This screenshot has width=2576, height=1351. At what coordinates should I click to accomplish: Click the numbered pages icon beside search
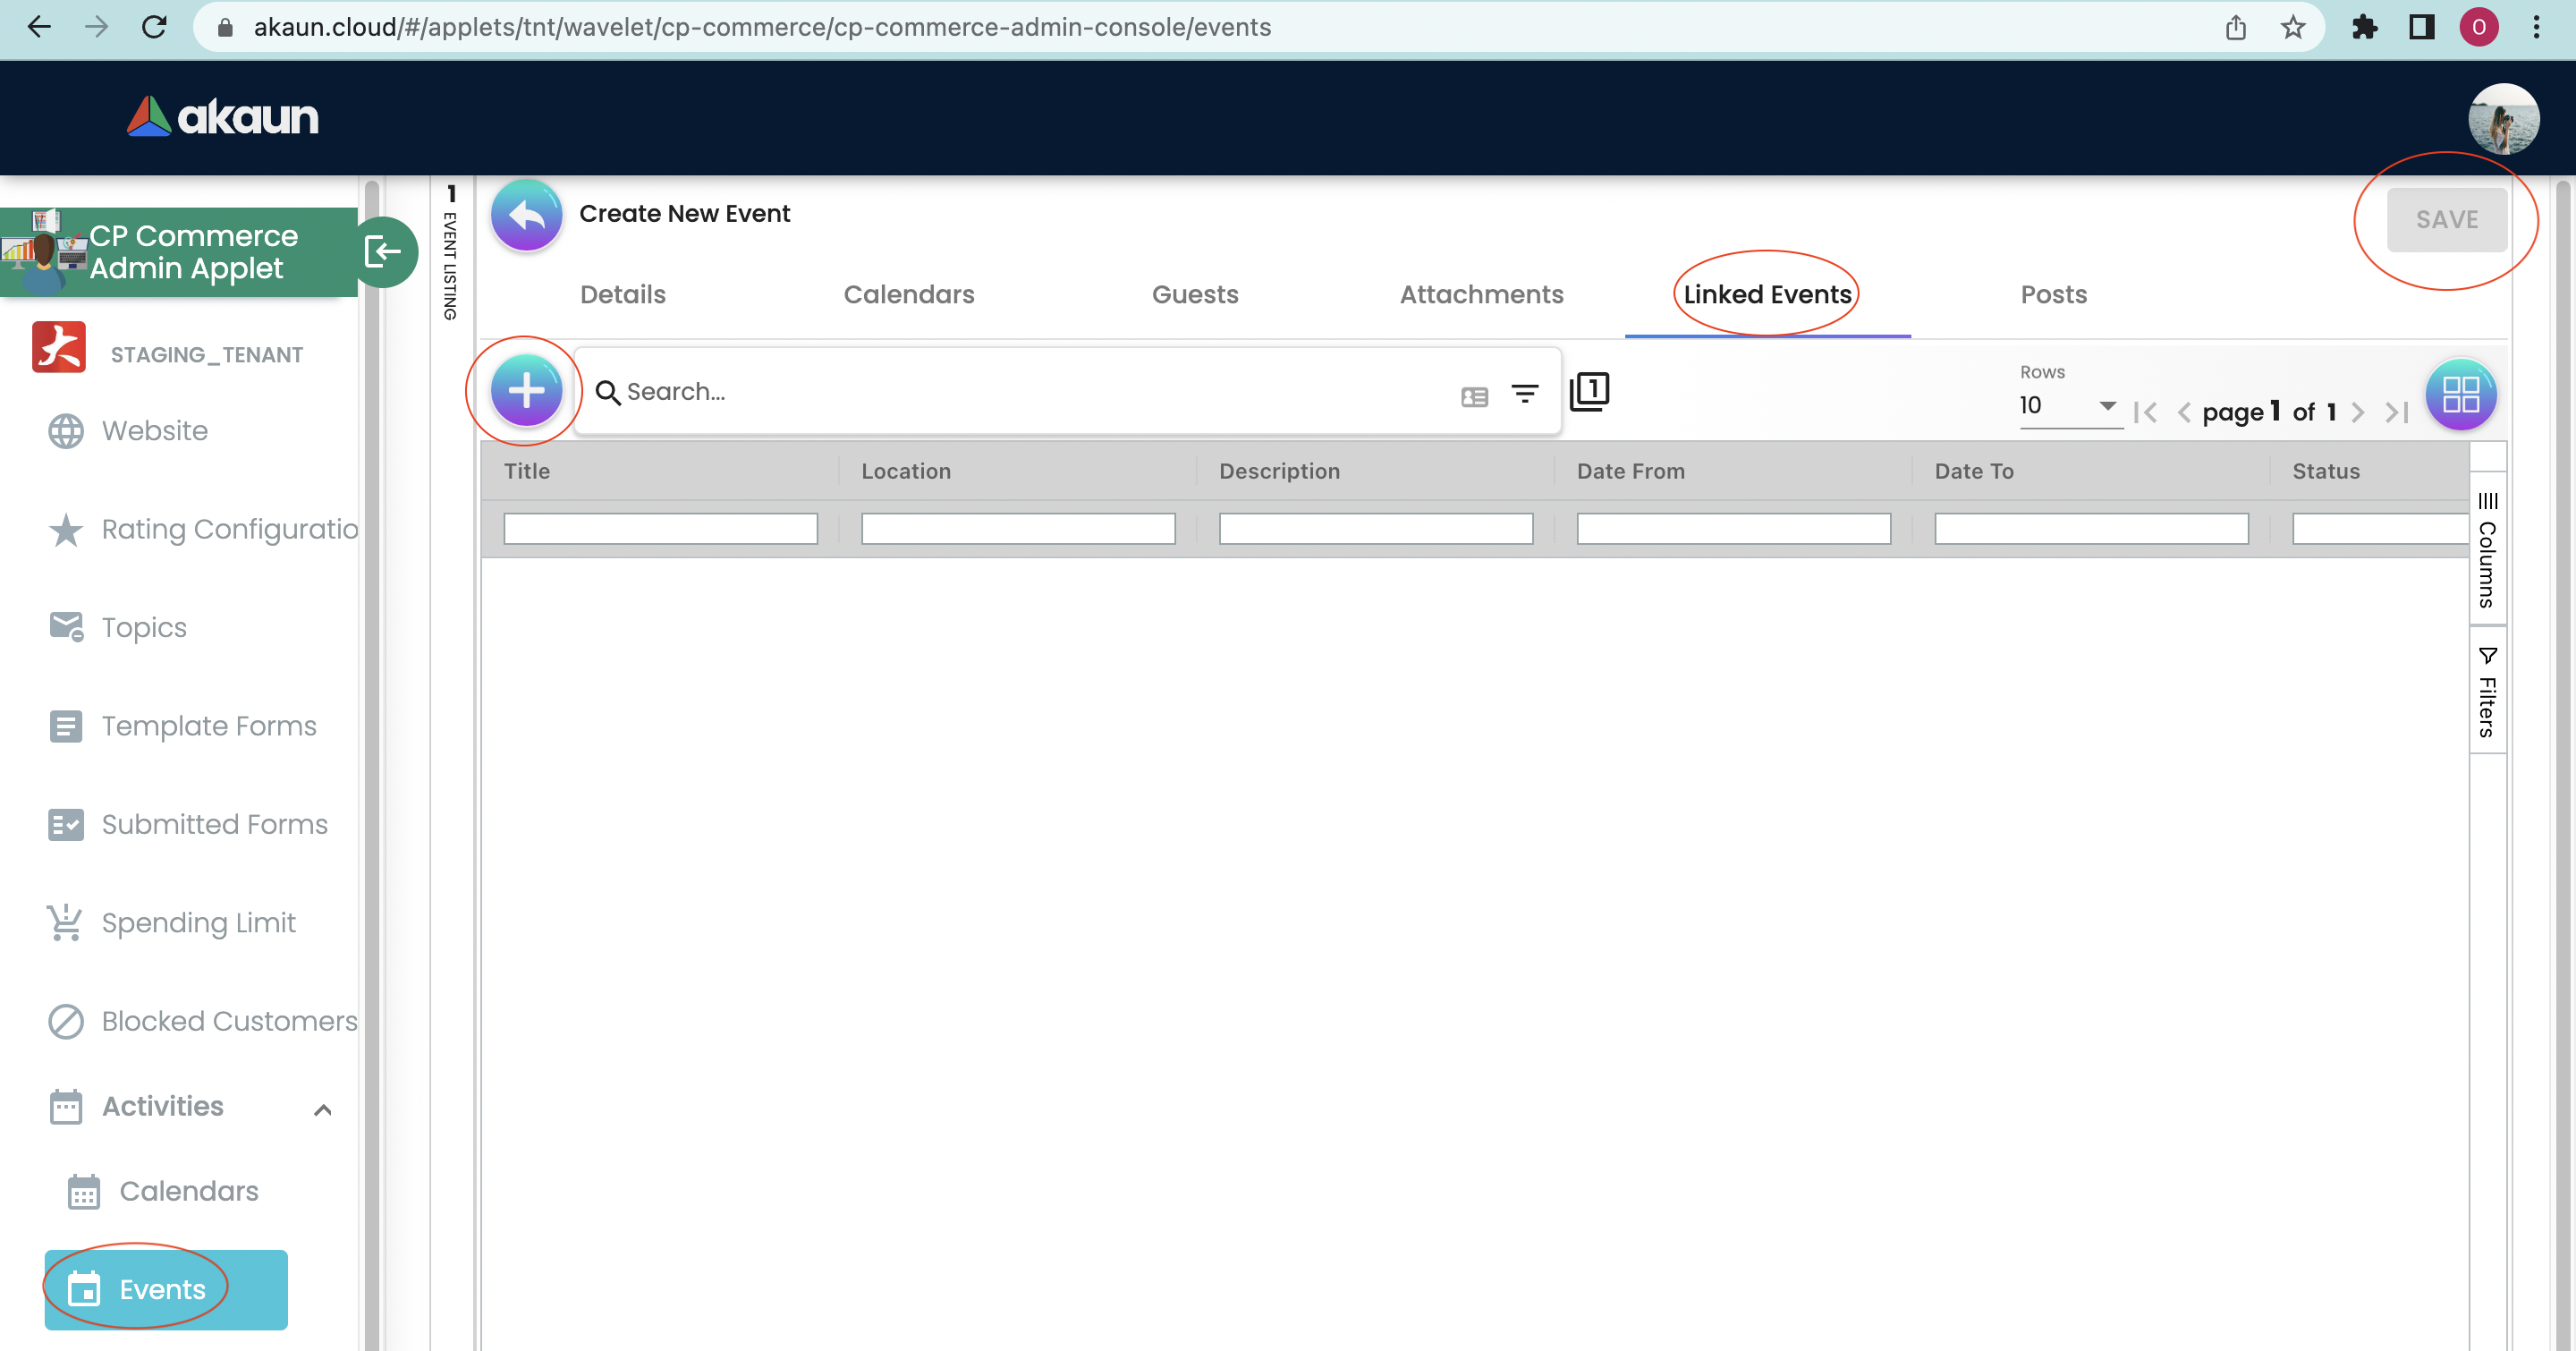click(x=1589, y=391)
